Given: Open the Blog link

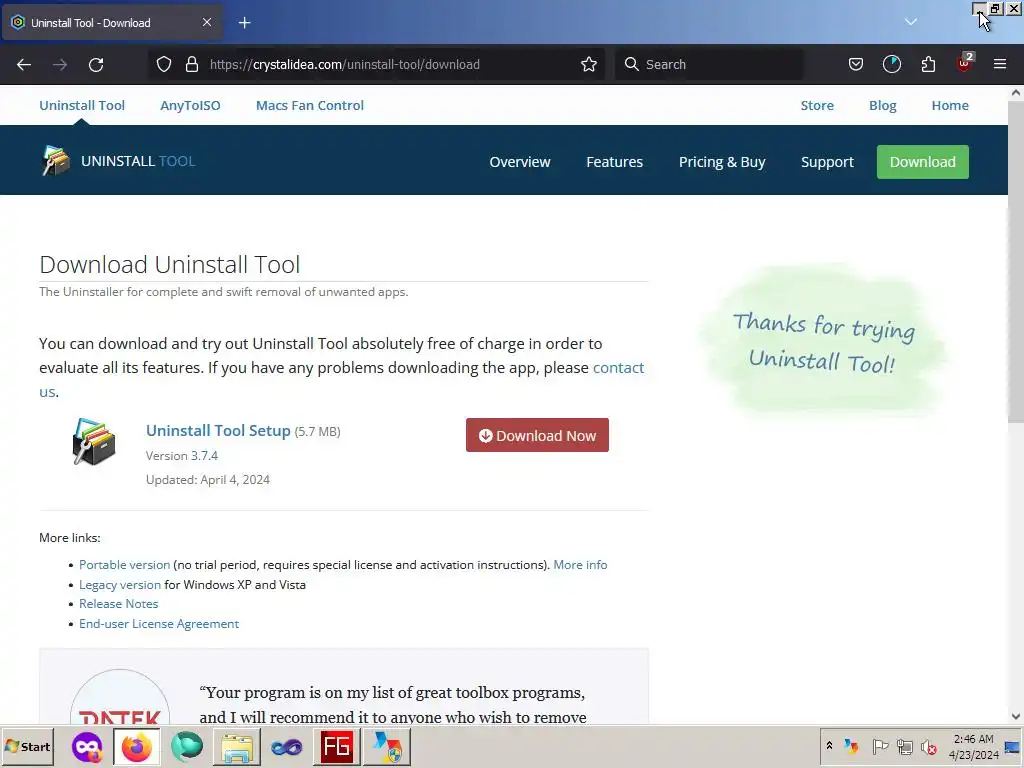Looking at the screenshot, I should [882, 105].
